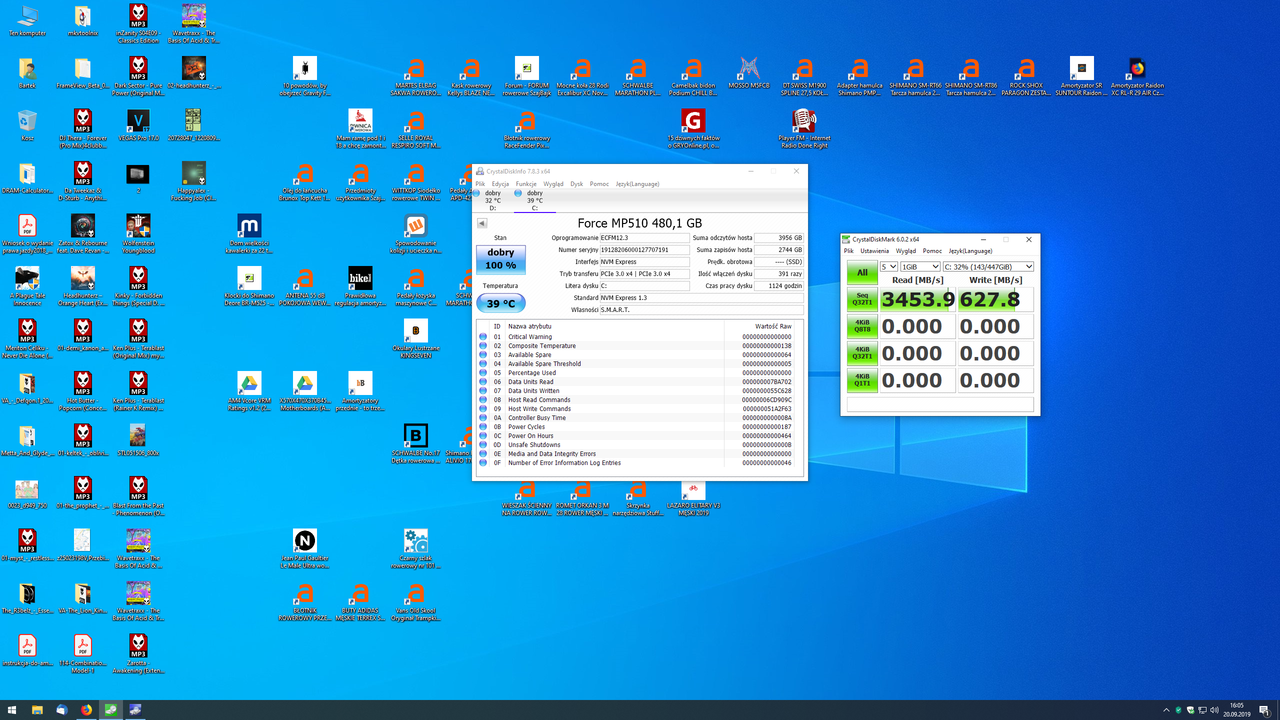Switch to the D: disk tab
The height and width of the screenshot is (720, 1280).
[x=492, y=200]
